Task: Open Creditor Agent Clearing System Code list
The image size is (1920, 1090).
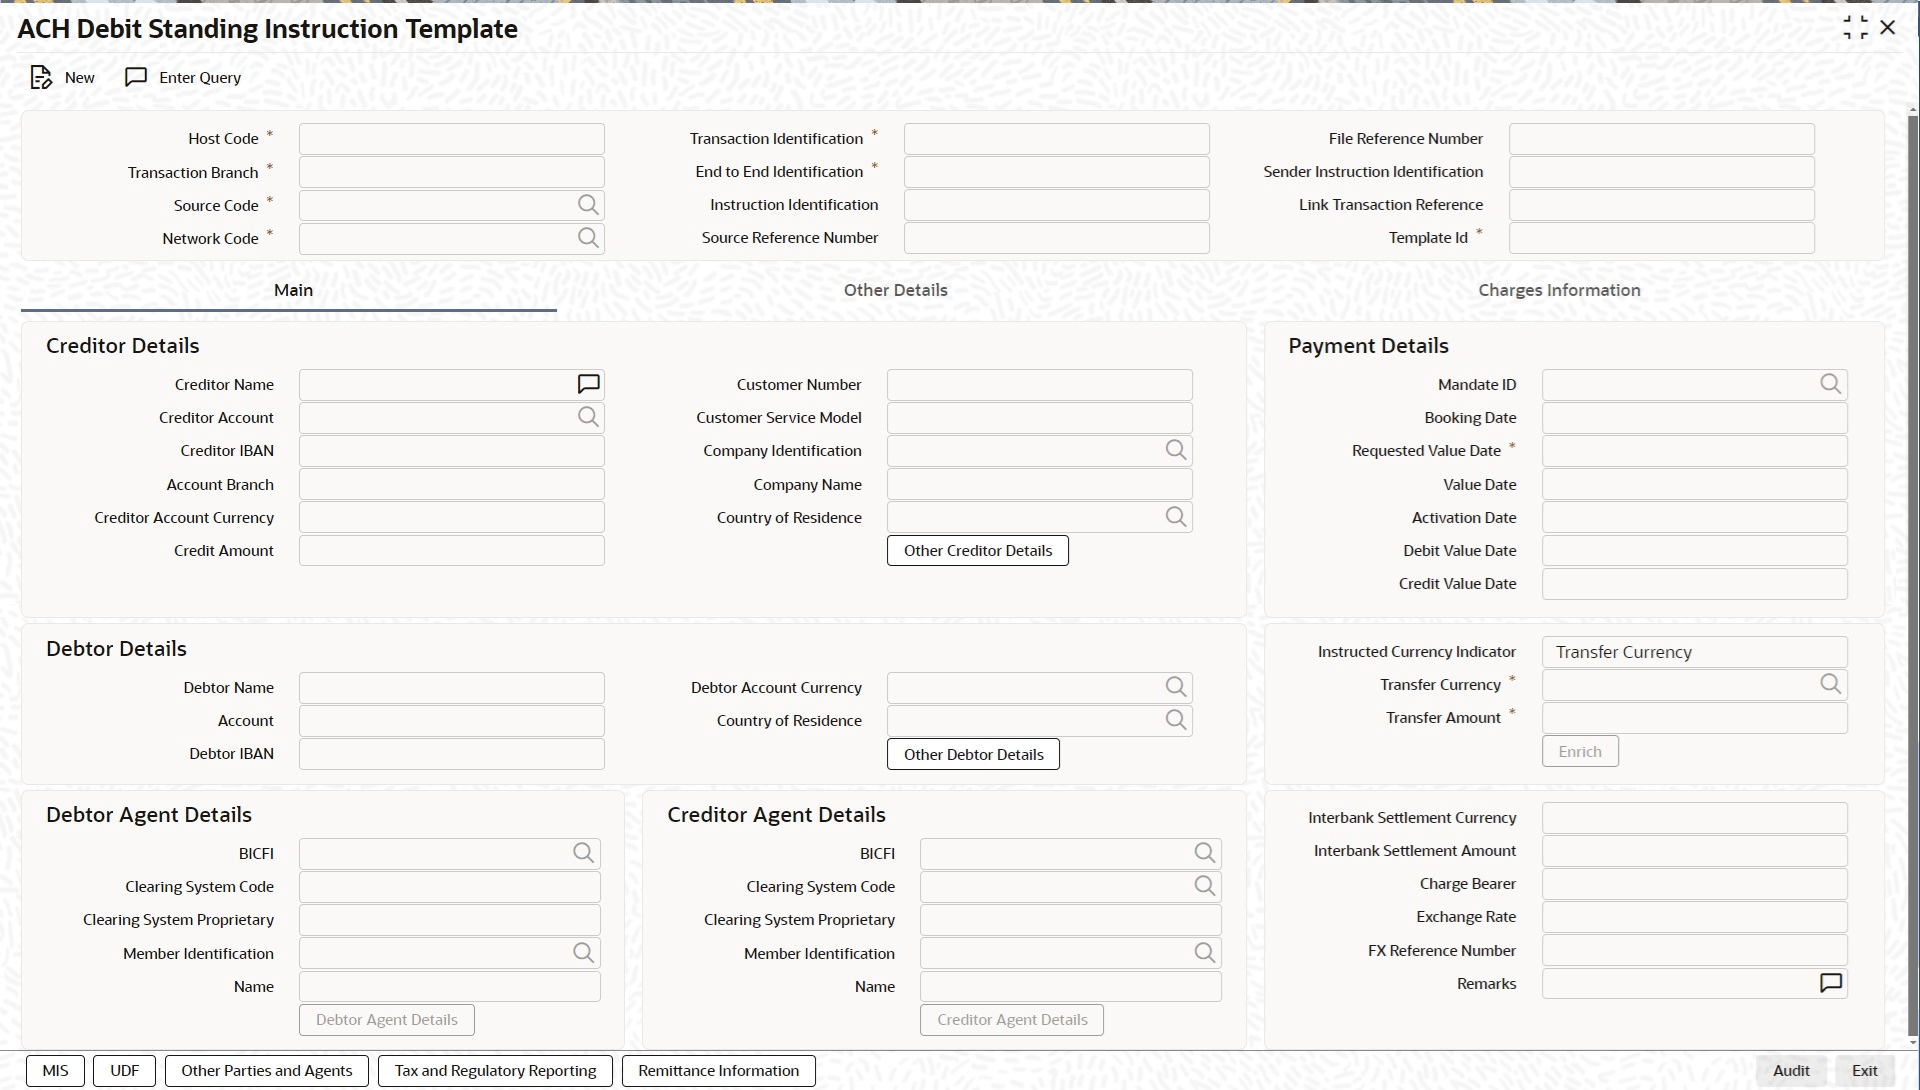Action: point(1205,886)
